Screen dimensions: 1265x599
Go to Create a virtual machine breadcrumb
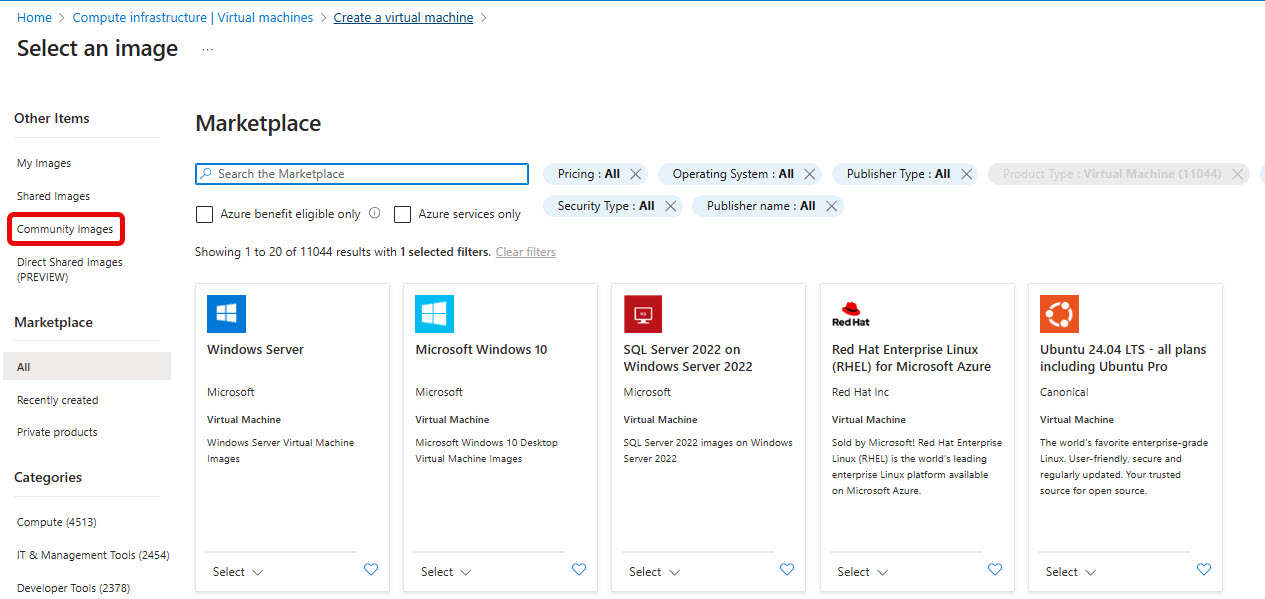[x=404, y=18]
